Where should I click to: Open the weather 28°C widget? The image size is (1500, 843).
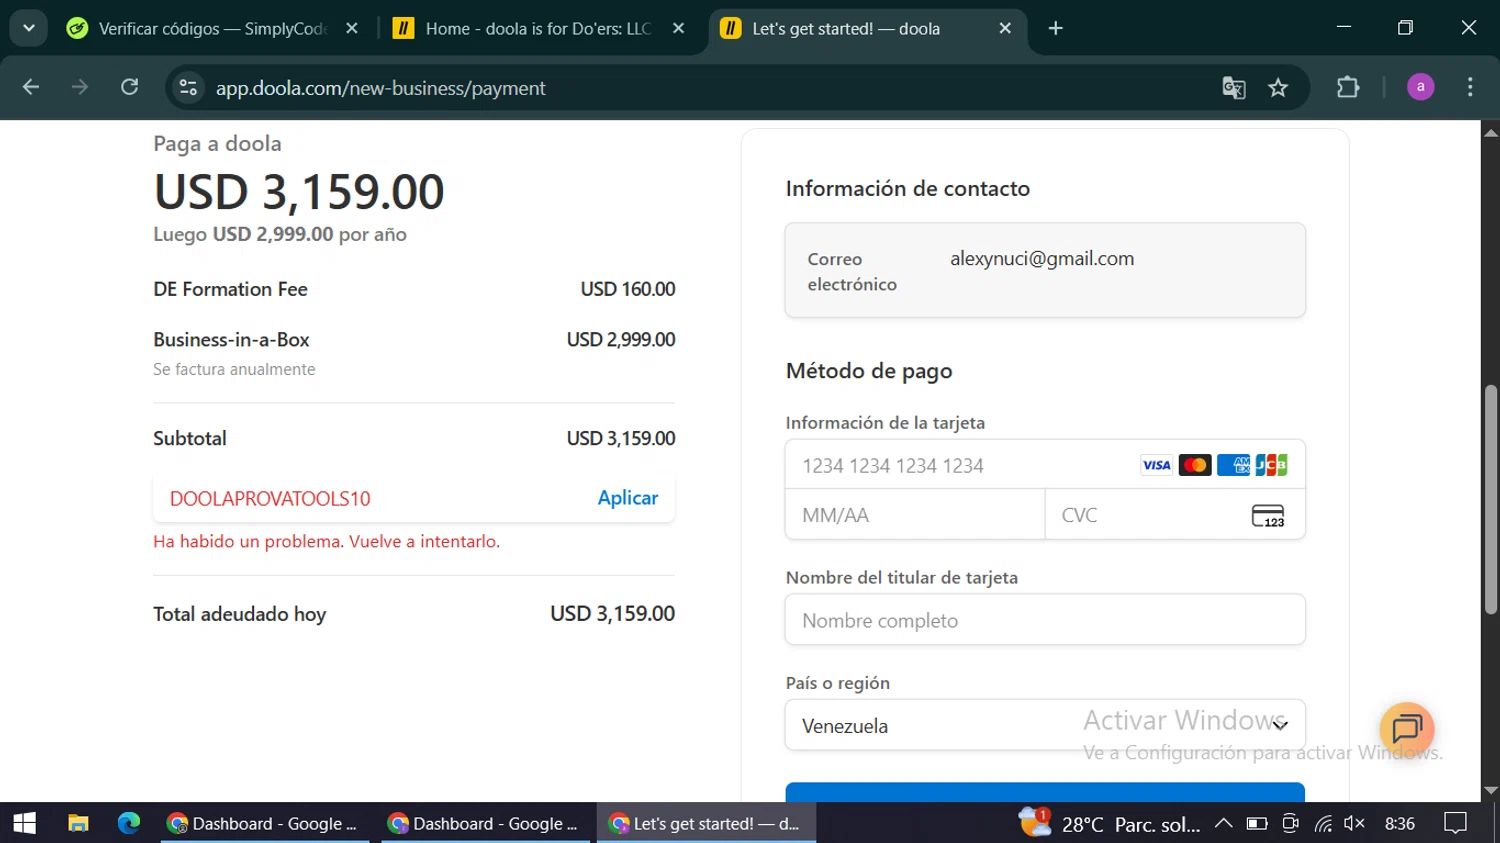click(x=1110, y=824)
